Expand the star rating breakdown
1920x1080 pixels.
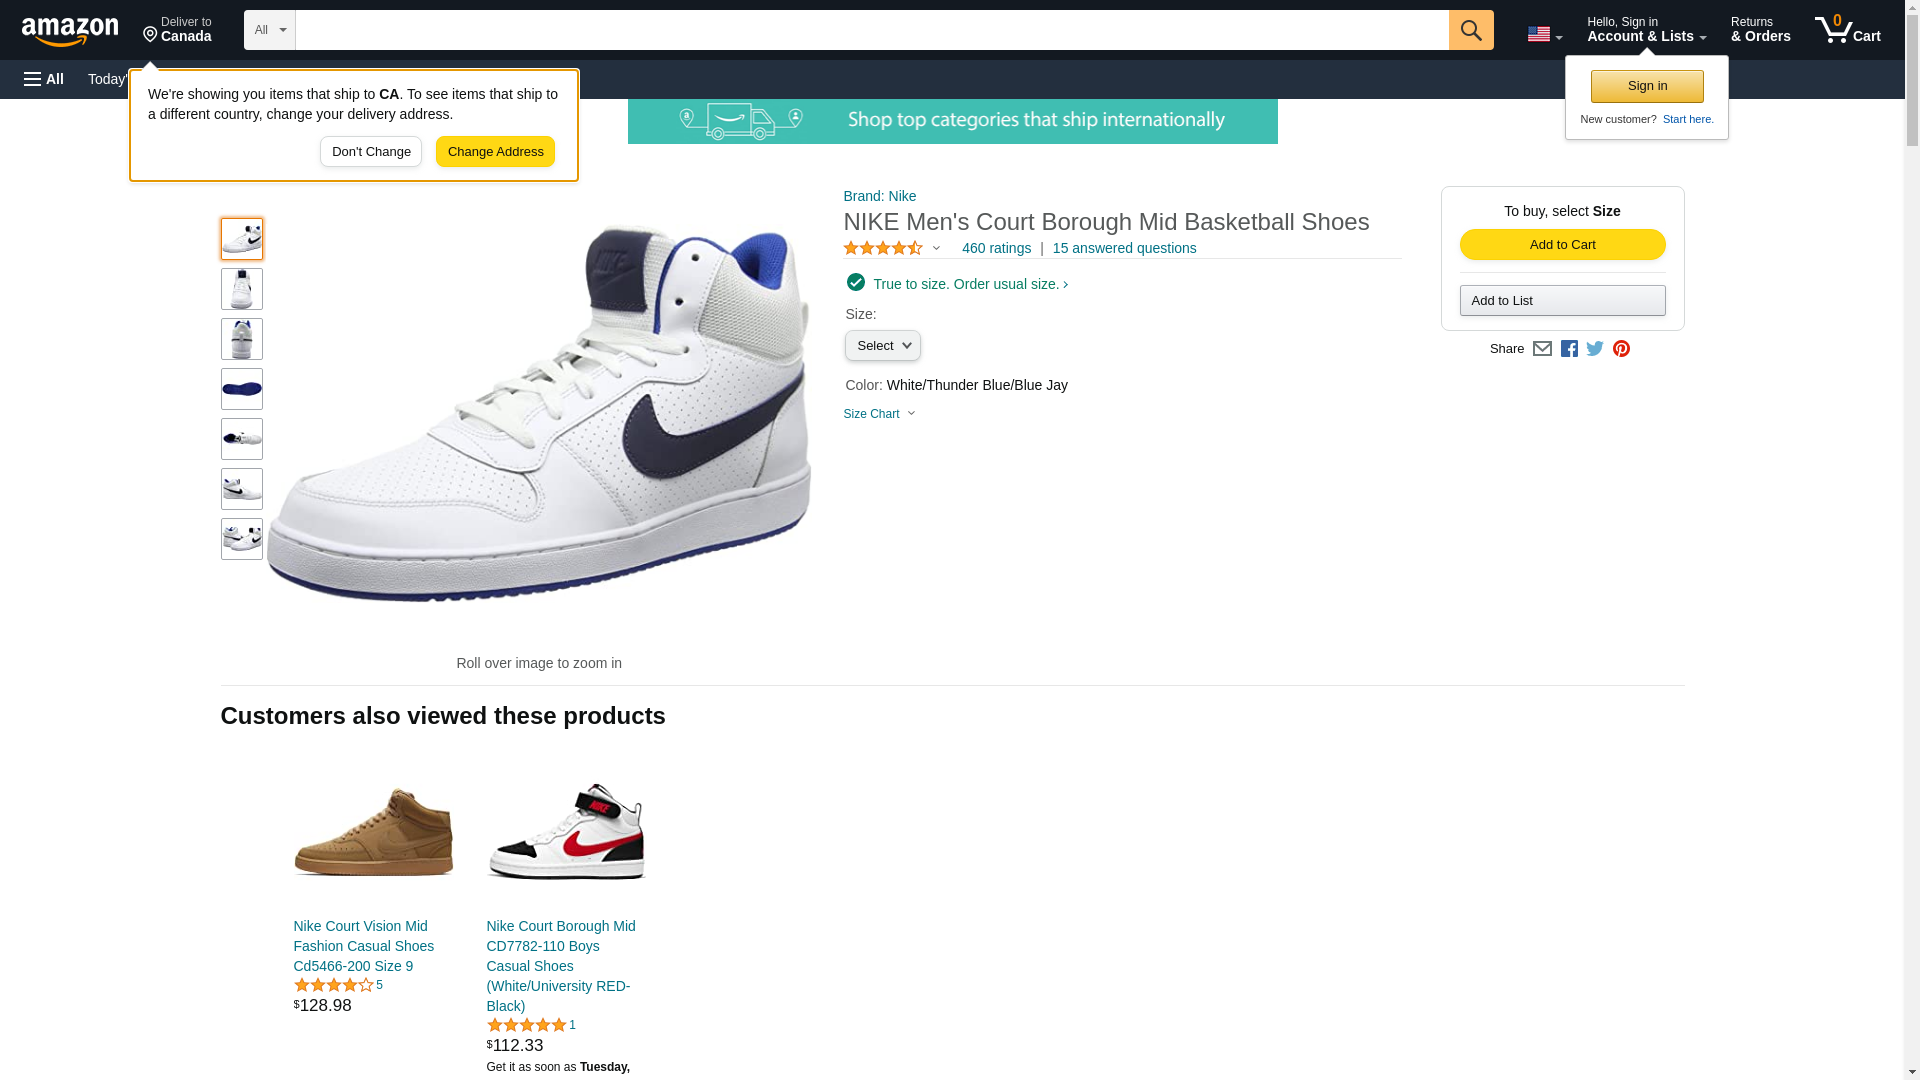[x=892, y=248]
